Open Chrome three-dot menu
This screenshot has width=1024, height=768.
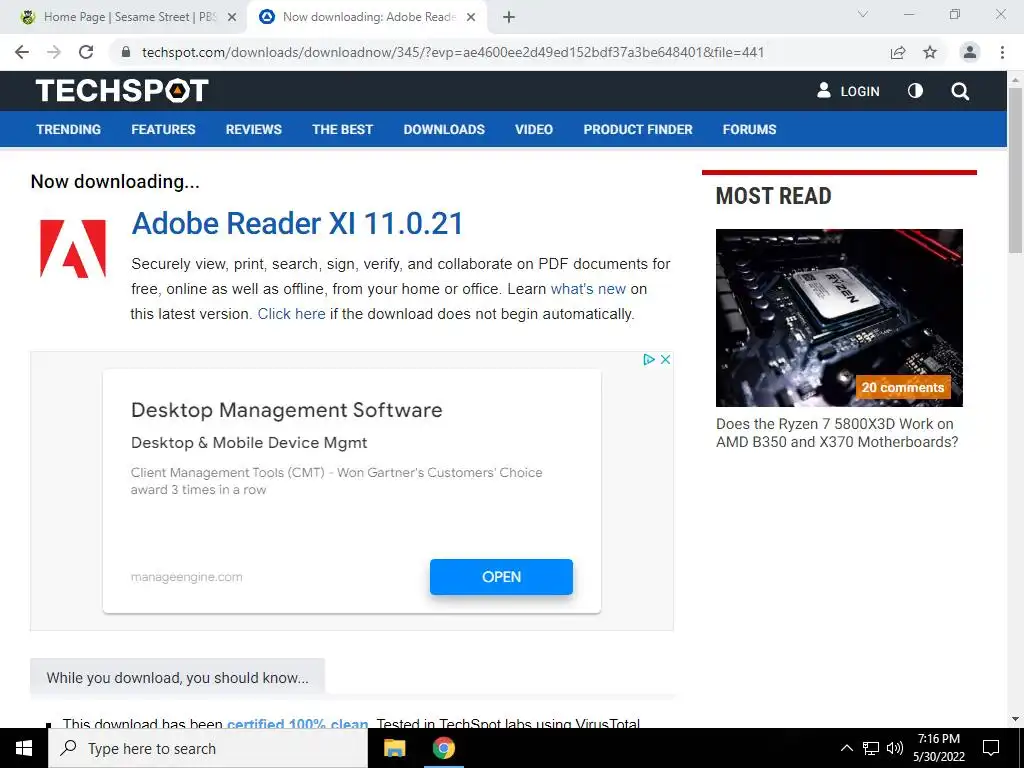click(1002, 52)
